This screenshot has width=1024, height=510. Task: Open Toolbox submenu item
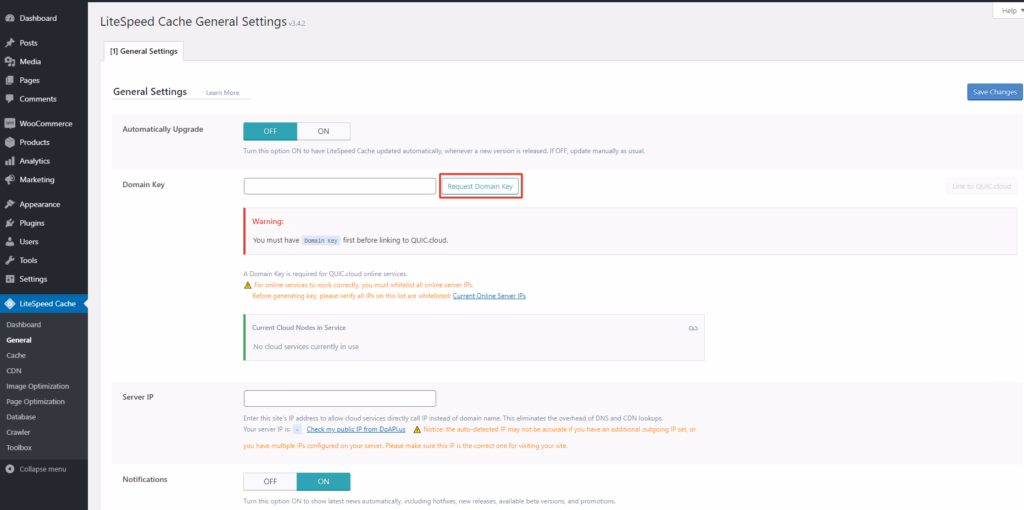pyautogui.click(x=19, y=448)
